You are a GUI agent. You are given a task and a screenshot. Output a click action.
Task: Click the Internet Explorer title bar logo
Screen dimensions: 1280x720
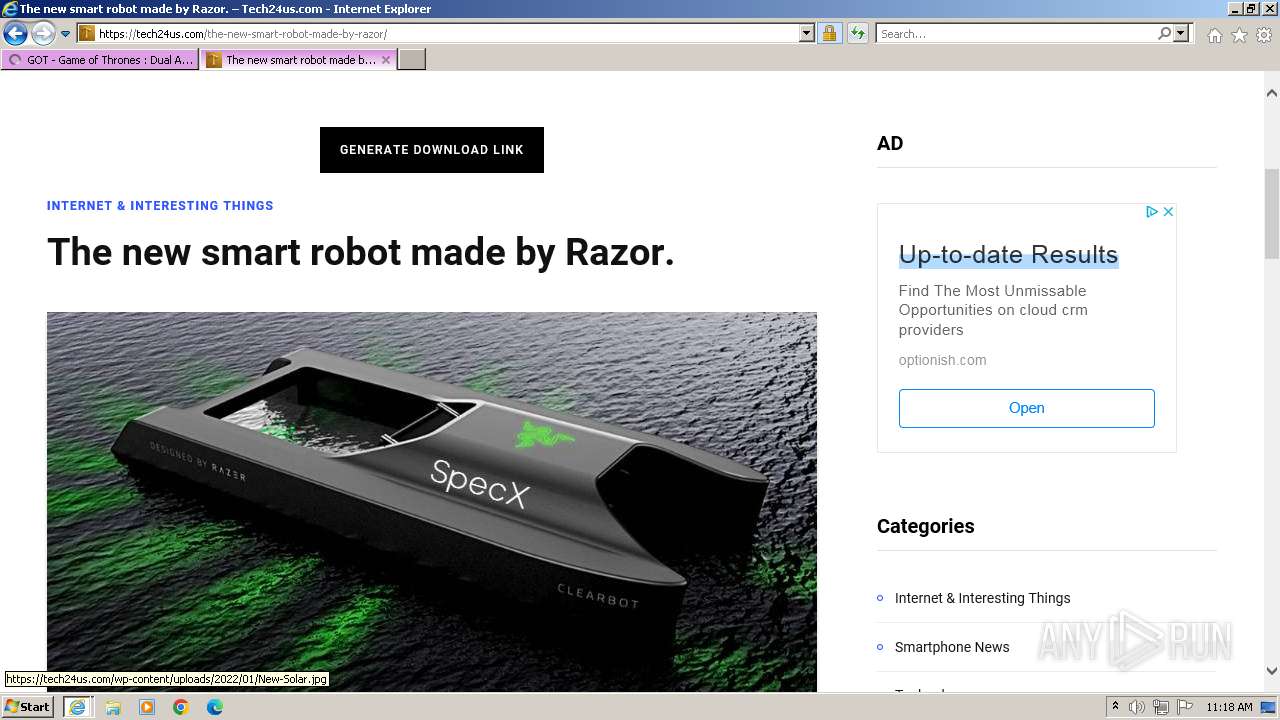(x=10, y=9)
